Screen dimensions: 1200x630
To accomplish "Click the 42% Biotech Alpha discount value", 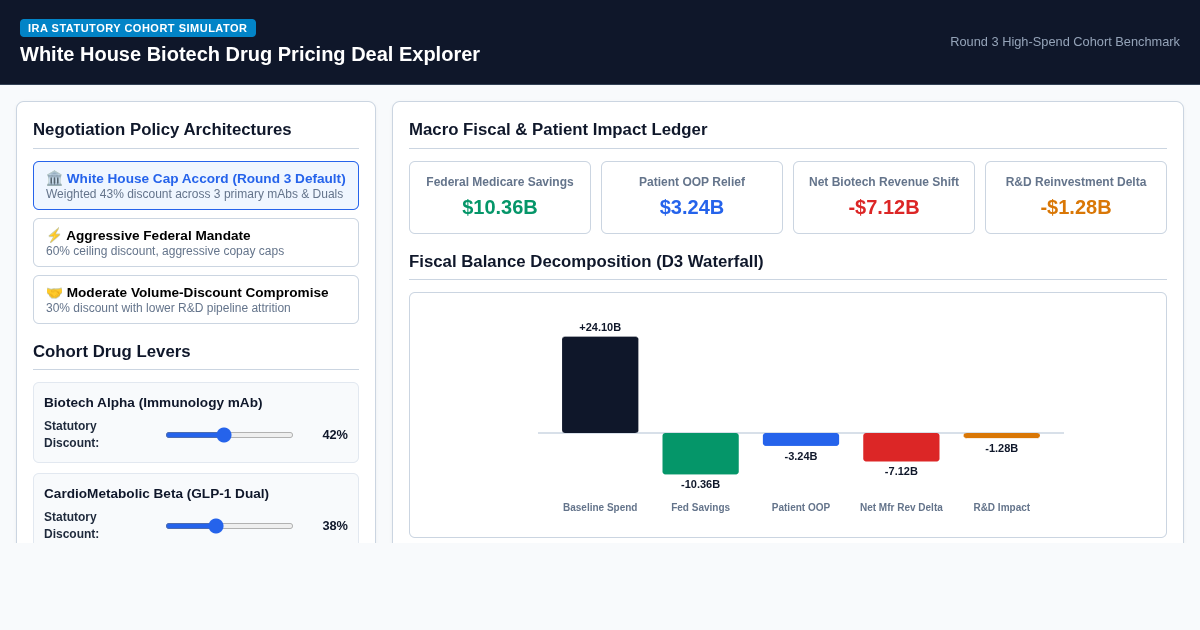I will (335, 435).
